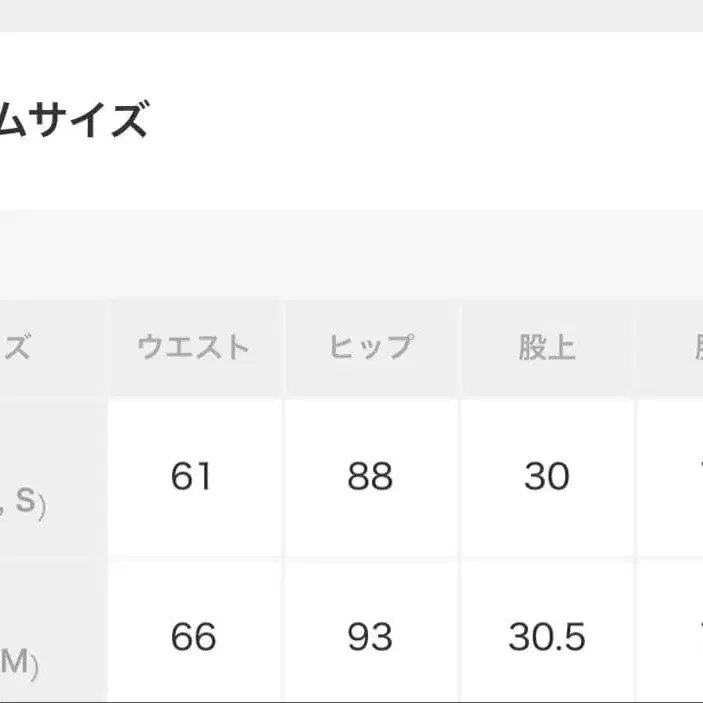Select the rise value 30 cell
Viewport: 703px width, 703px height.
point(547,477)
